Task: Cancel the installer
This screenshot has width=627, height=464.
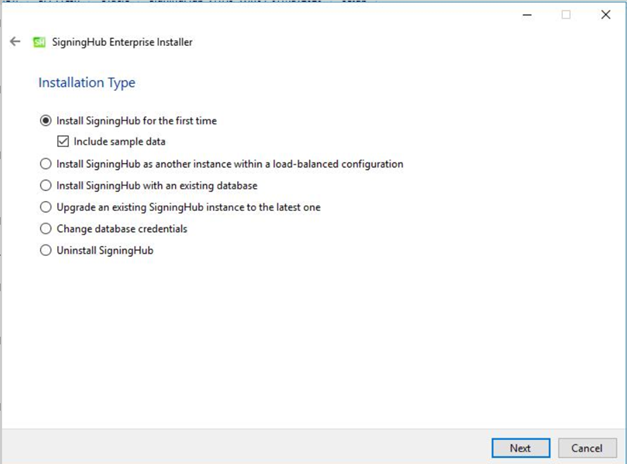Action: pyautogui.click(x=587, y=448)
